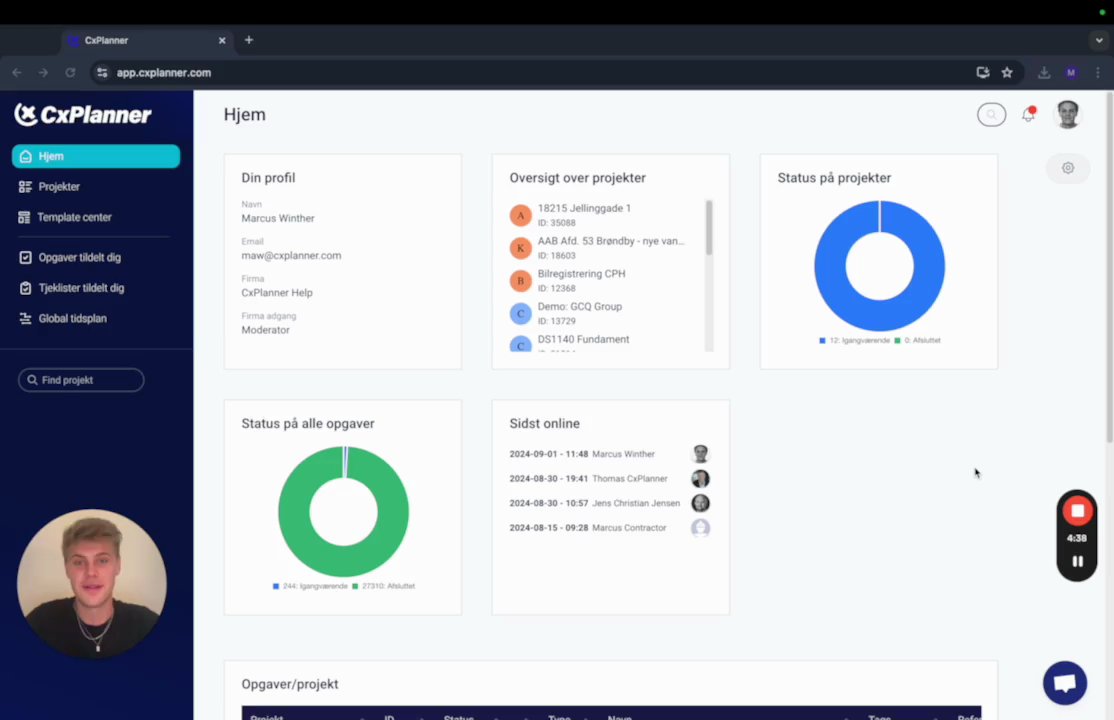Toggle '27310: Afsluttet' legend entry

click(x=384, y=586)
